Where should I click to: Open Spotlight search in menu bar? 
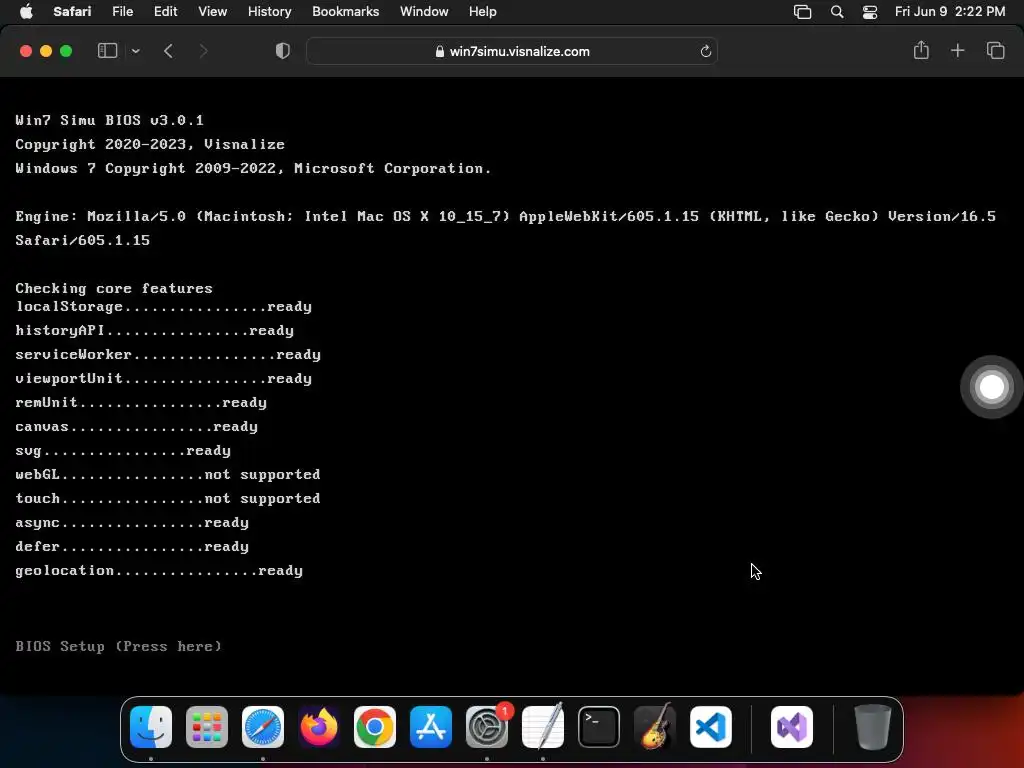(x=837, y=12)
